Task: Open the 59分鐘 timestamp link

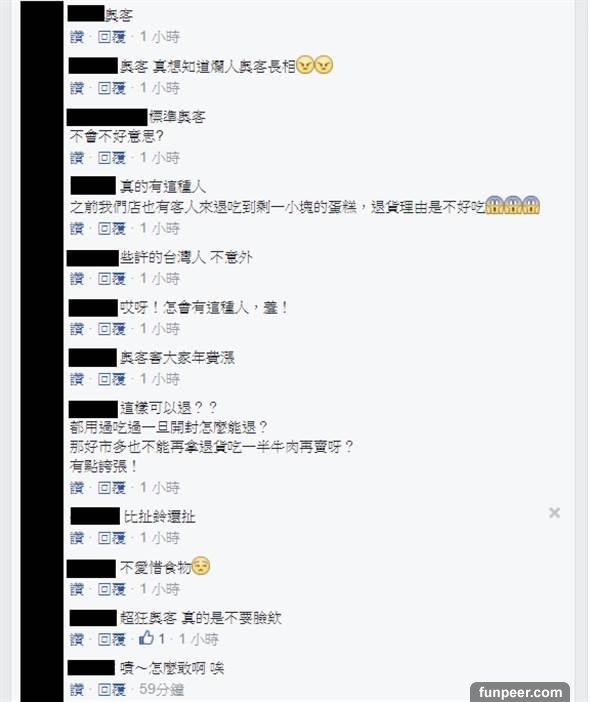Action: 161,689
